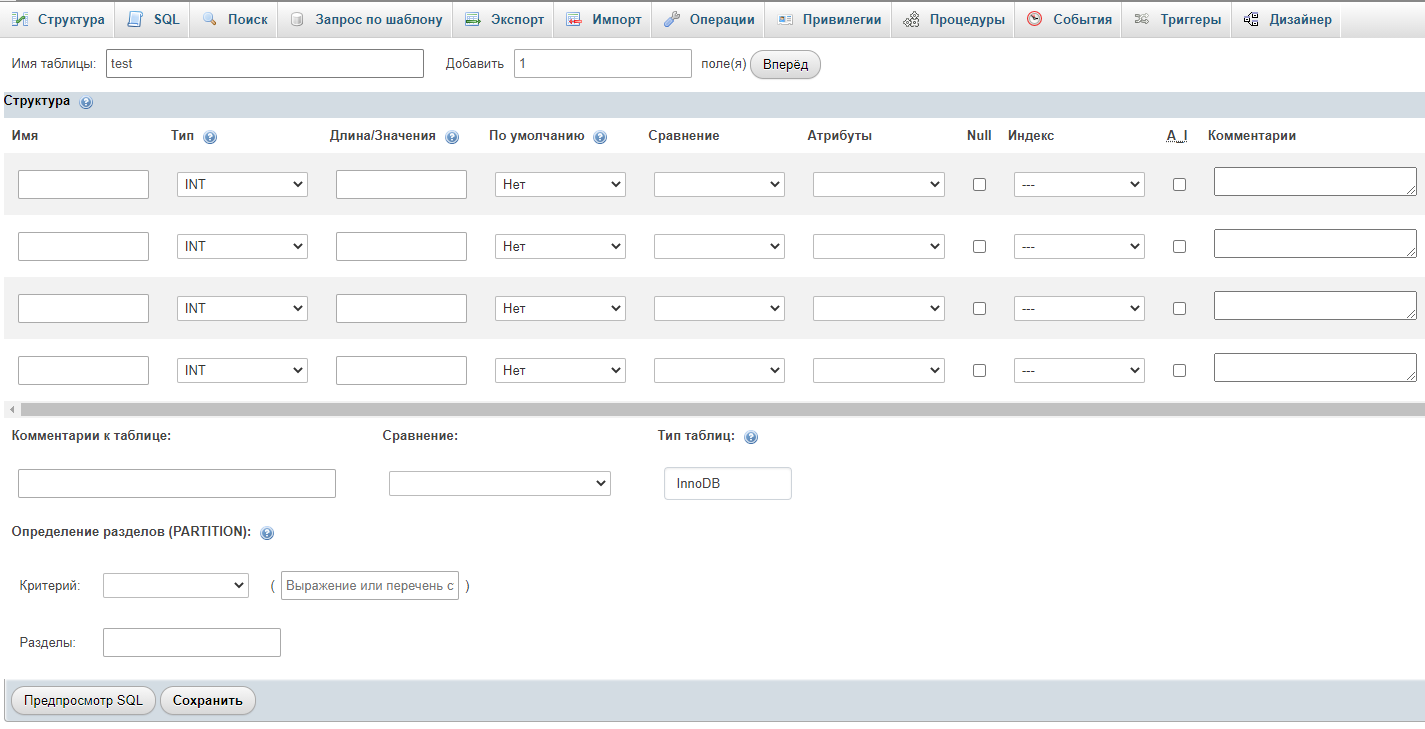1425x729 pixels.
Task: Open the Критерий partition dropdown
Action: point(176,585)
